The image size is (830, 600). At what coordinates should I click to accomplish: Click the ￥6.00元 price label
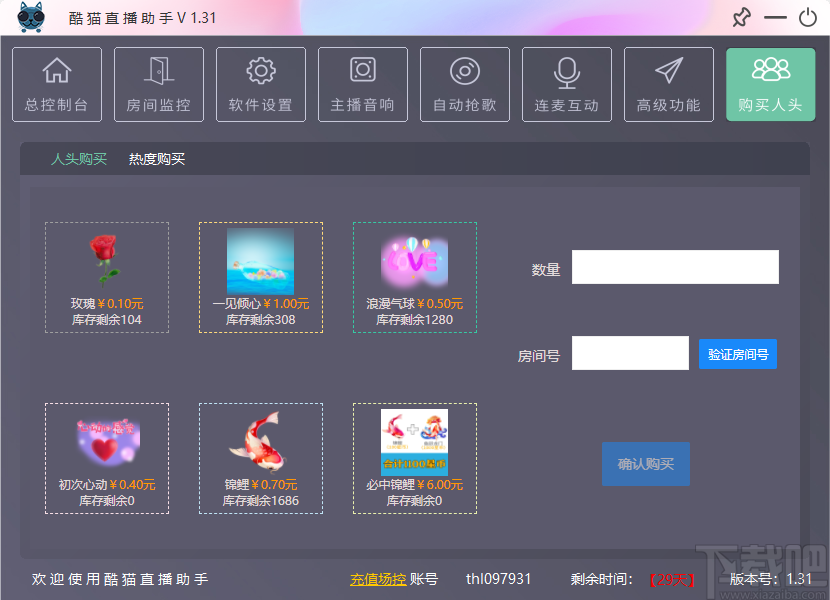point(440,485)
